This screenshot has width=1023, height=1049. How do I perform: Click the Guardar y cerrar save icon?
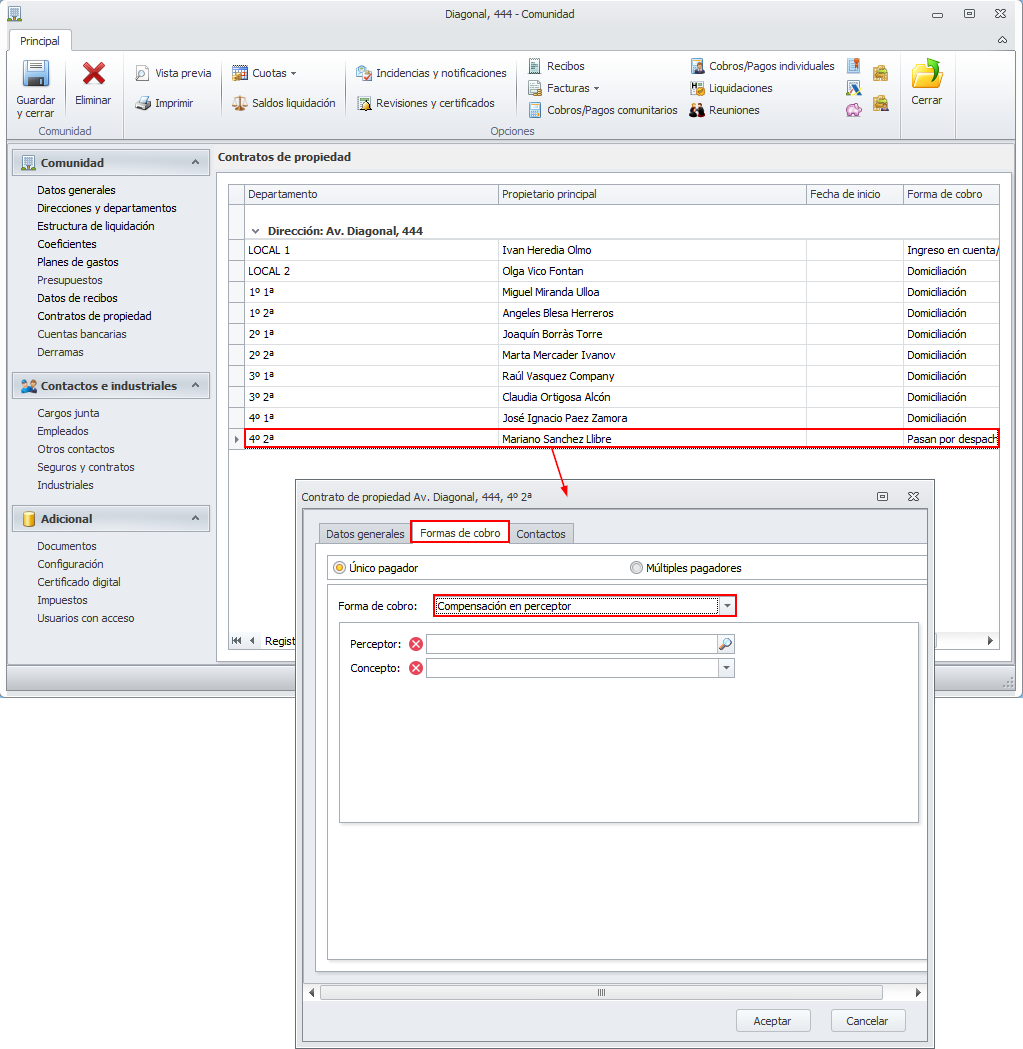tap(35, 74)
